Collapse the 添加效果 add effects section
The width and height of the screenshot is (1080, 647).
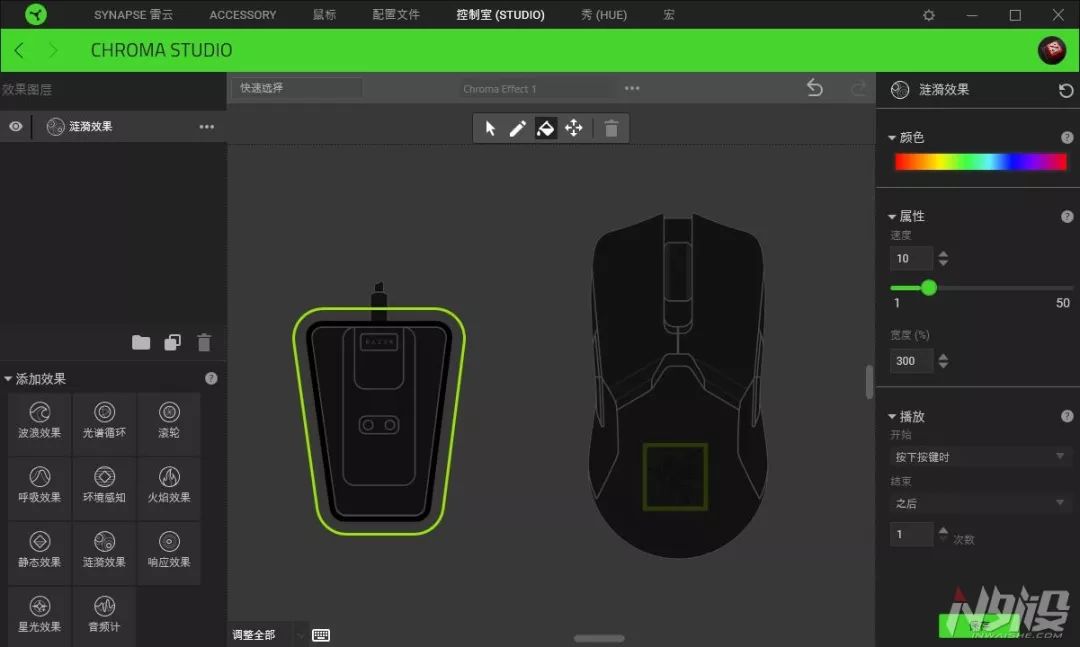point(8,379)
